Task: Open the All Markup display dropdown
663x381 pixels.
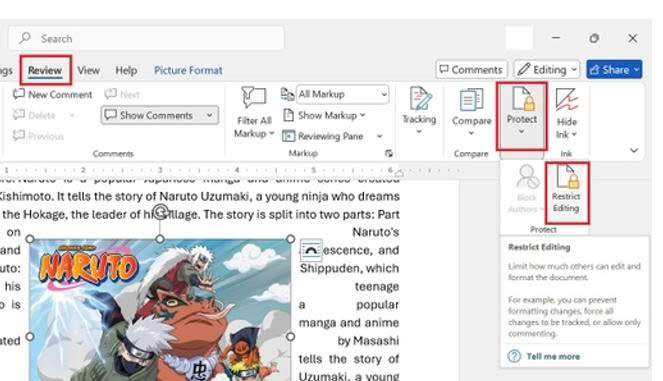Action: (342, 94)
